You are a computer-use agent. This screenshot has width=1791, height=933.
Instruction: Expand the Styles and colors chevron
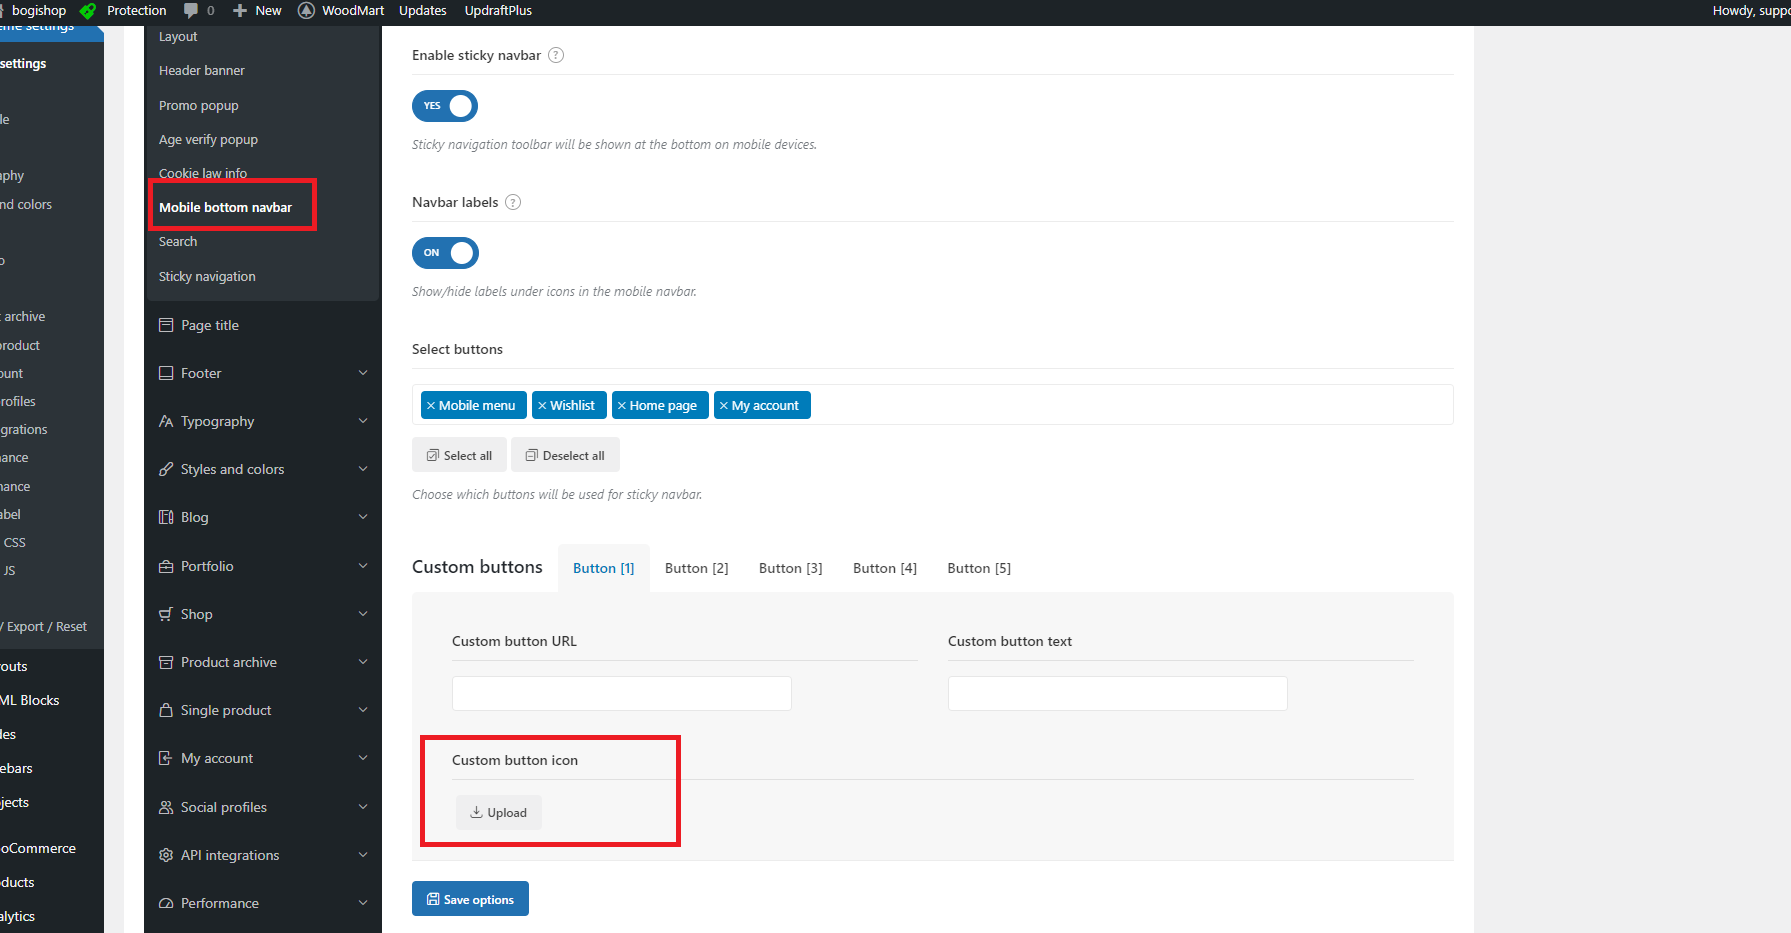pyautogui.click(x=363, y=469)
